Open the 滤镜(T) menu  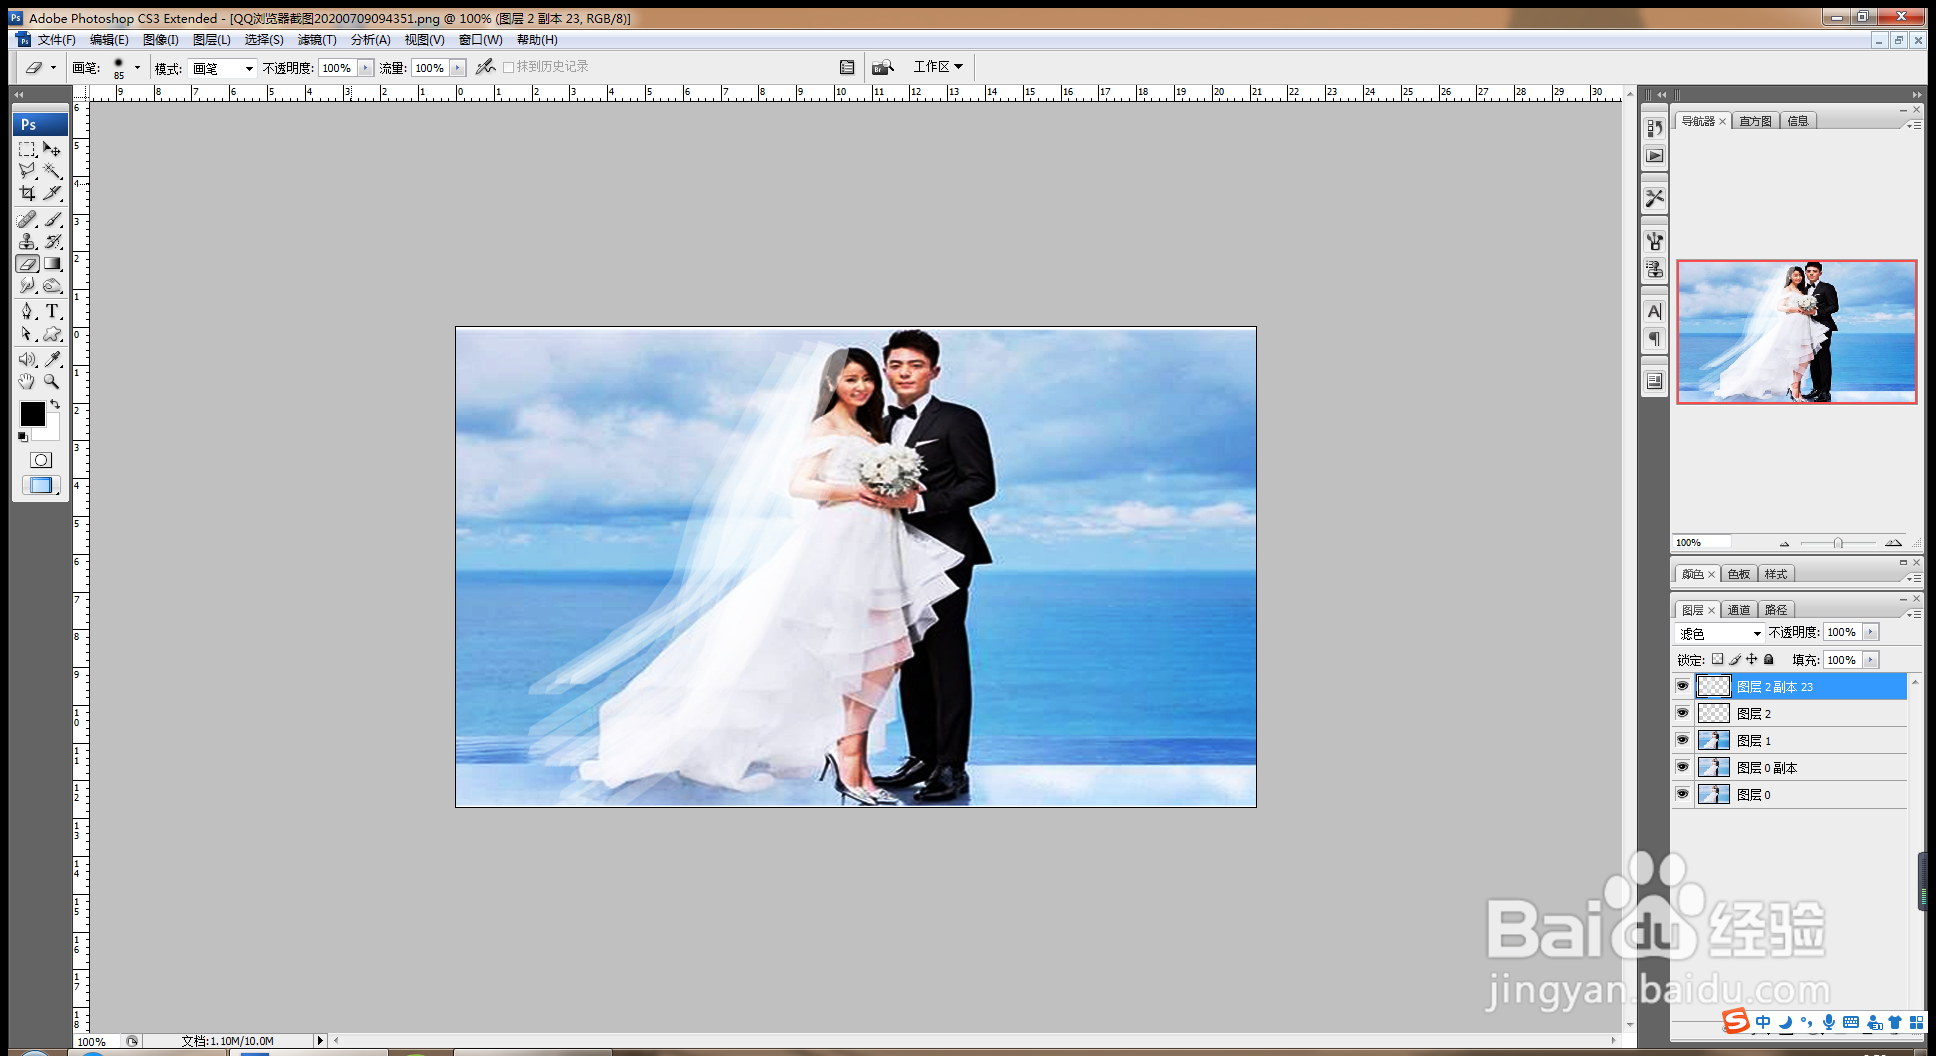click(317, 40)
